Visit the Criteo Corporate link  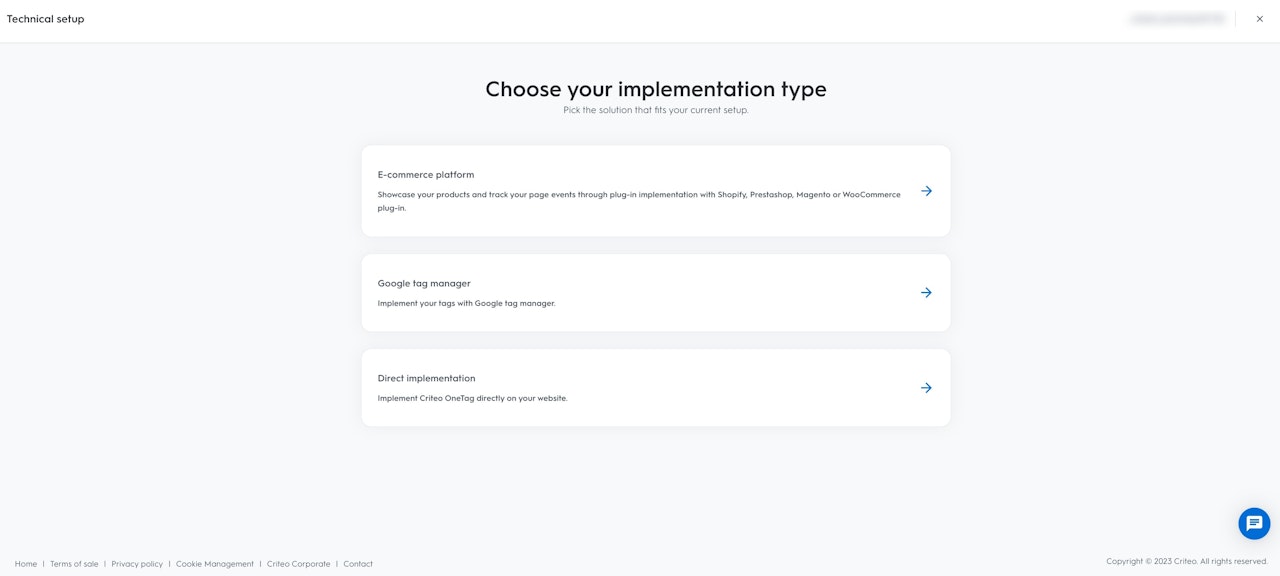coord(298,564)
